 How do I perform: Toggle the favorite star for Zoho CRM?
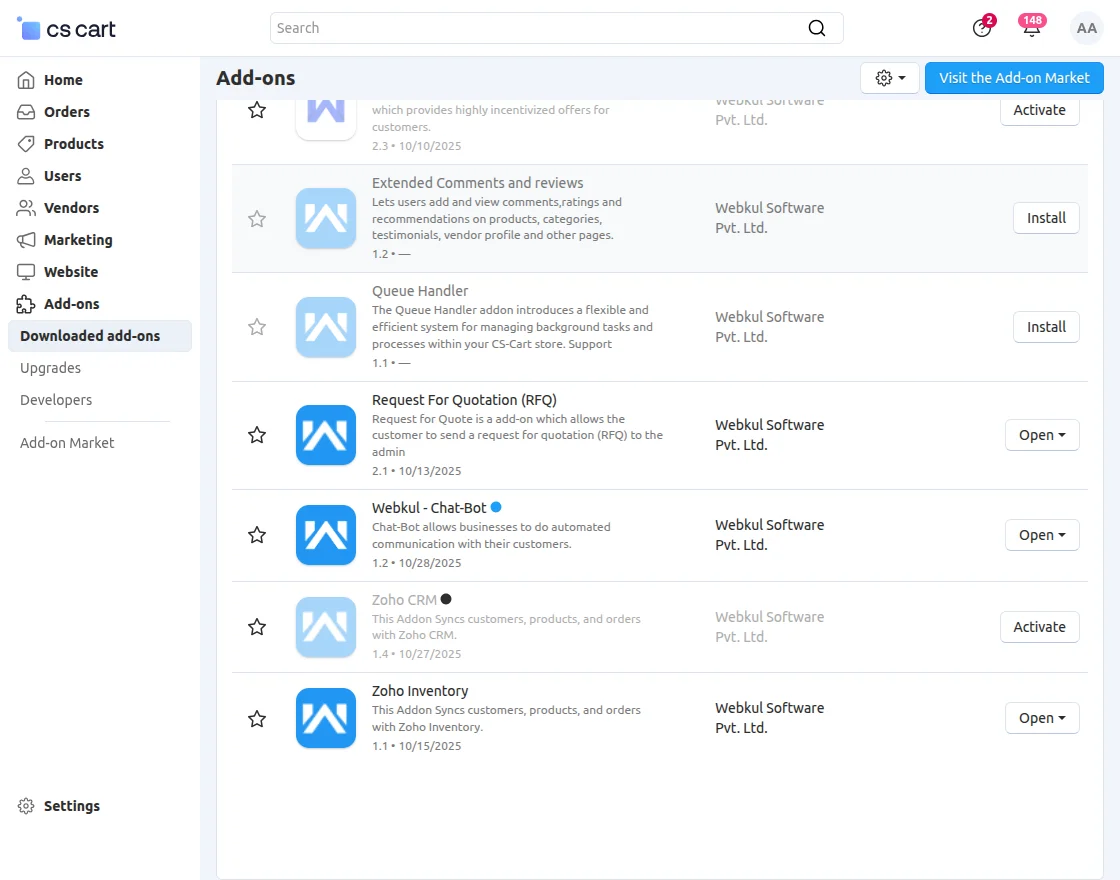coord(257,627)
